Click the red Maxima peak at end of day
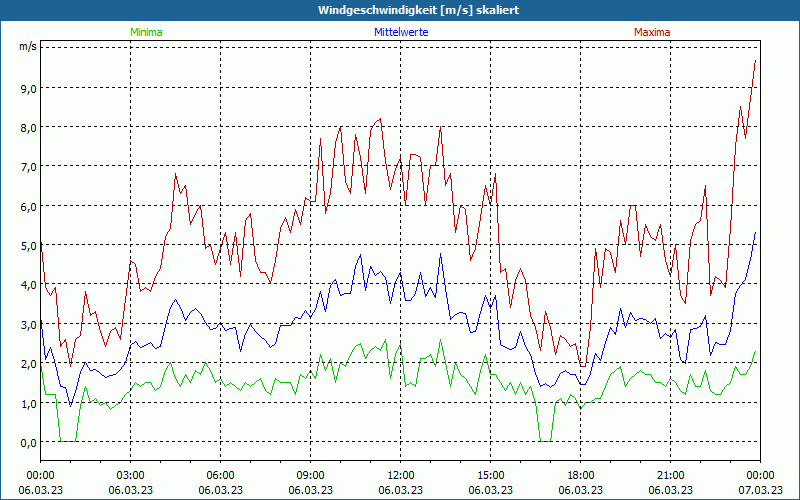This screenshot has width=800, height=500. (x=755, y=60)
